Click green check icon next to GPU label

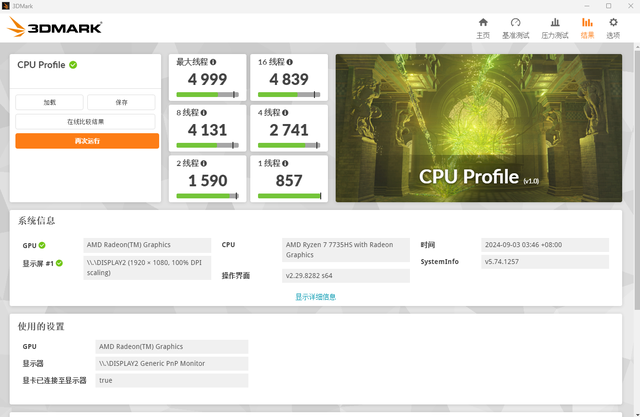[42, 245]
